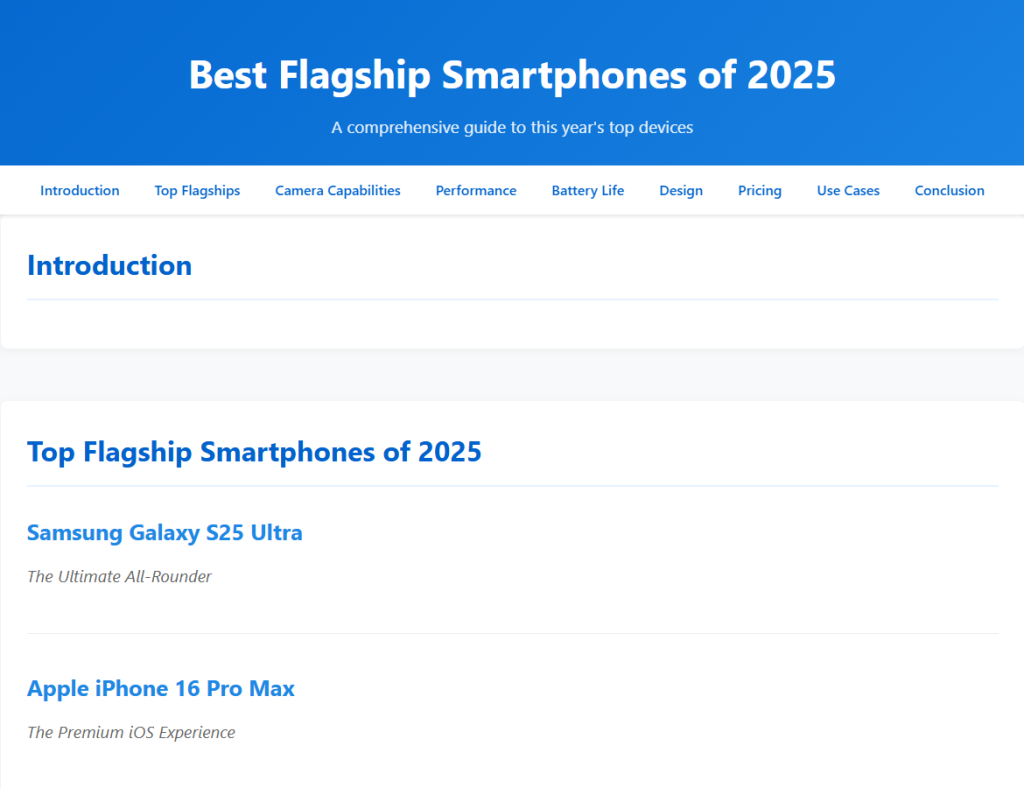Open Use Cases nav link

[848, 191]
